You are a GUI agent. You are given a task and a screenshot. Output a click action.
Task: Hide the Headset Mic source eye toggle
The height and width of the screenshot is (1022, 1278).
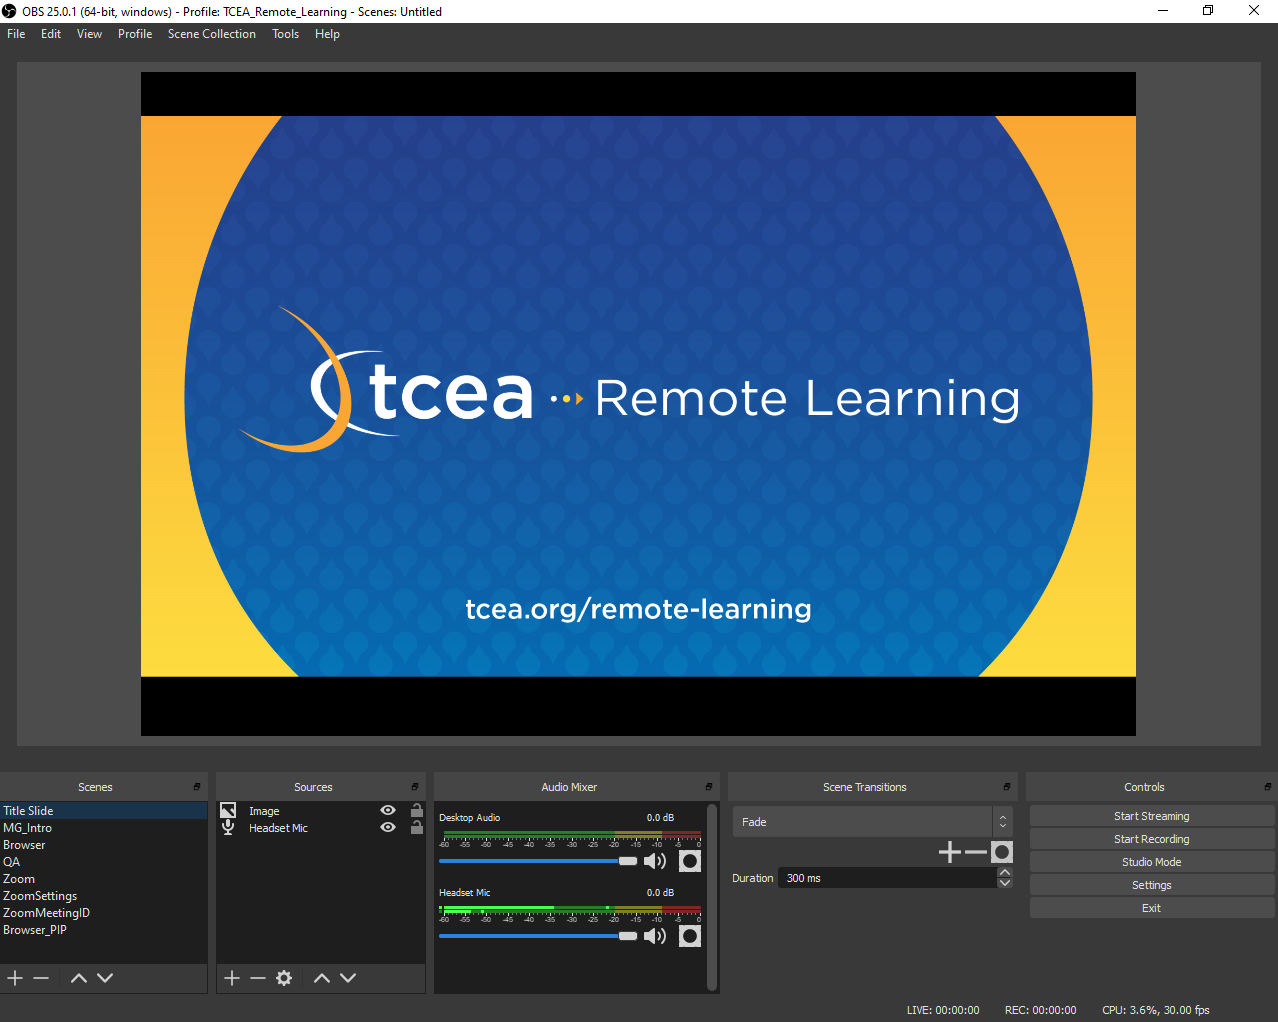388,827
